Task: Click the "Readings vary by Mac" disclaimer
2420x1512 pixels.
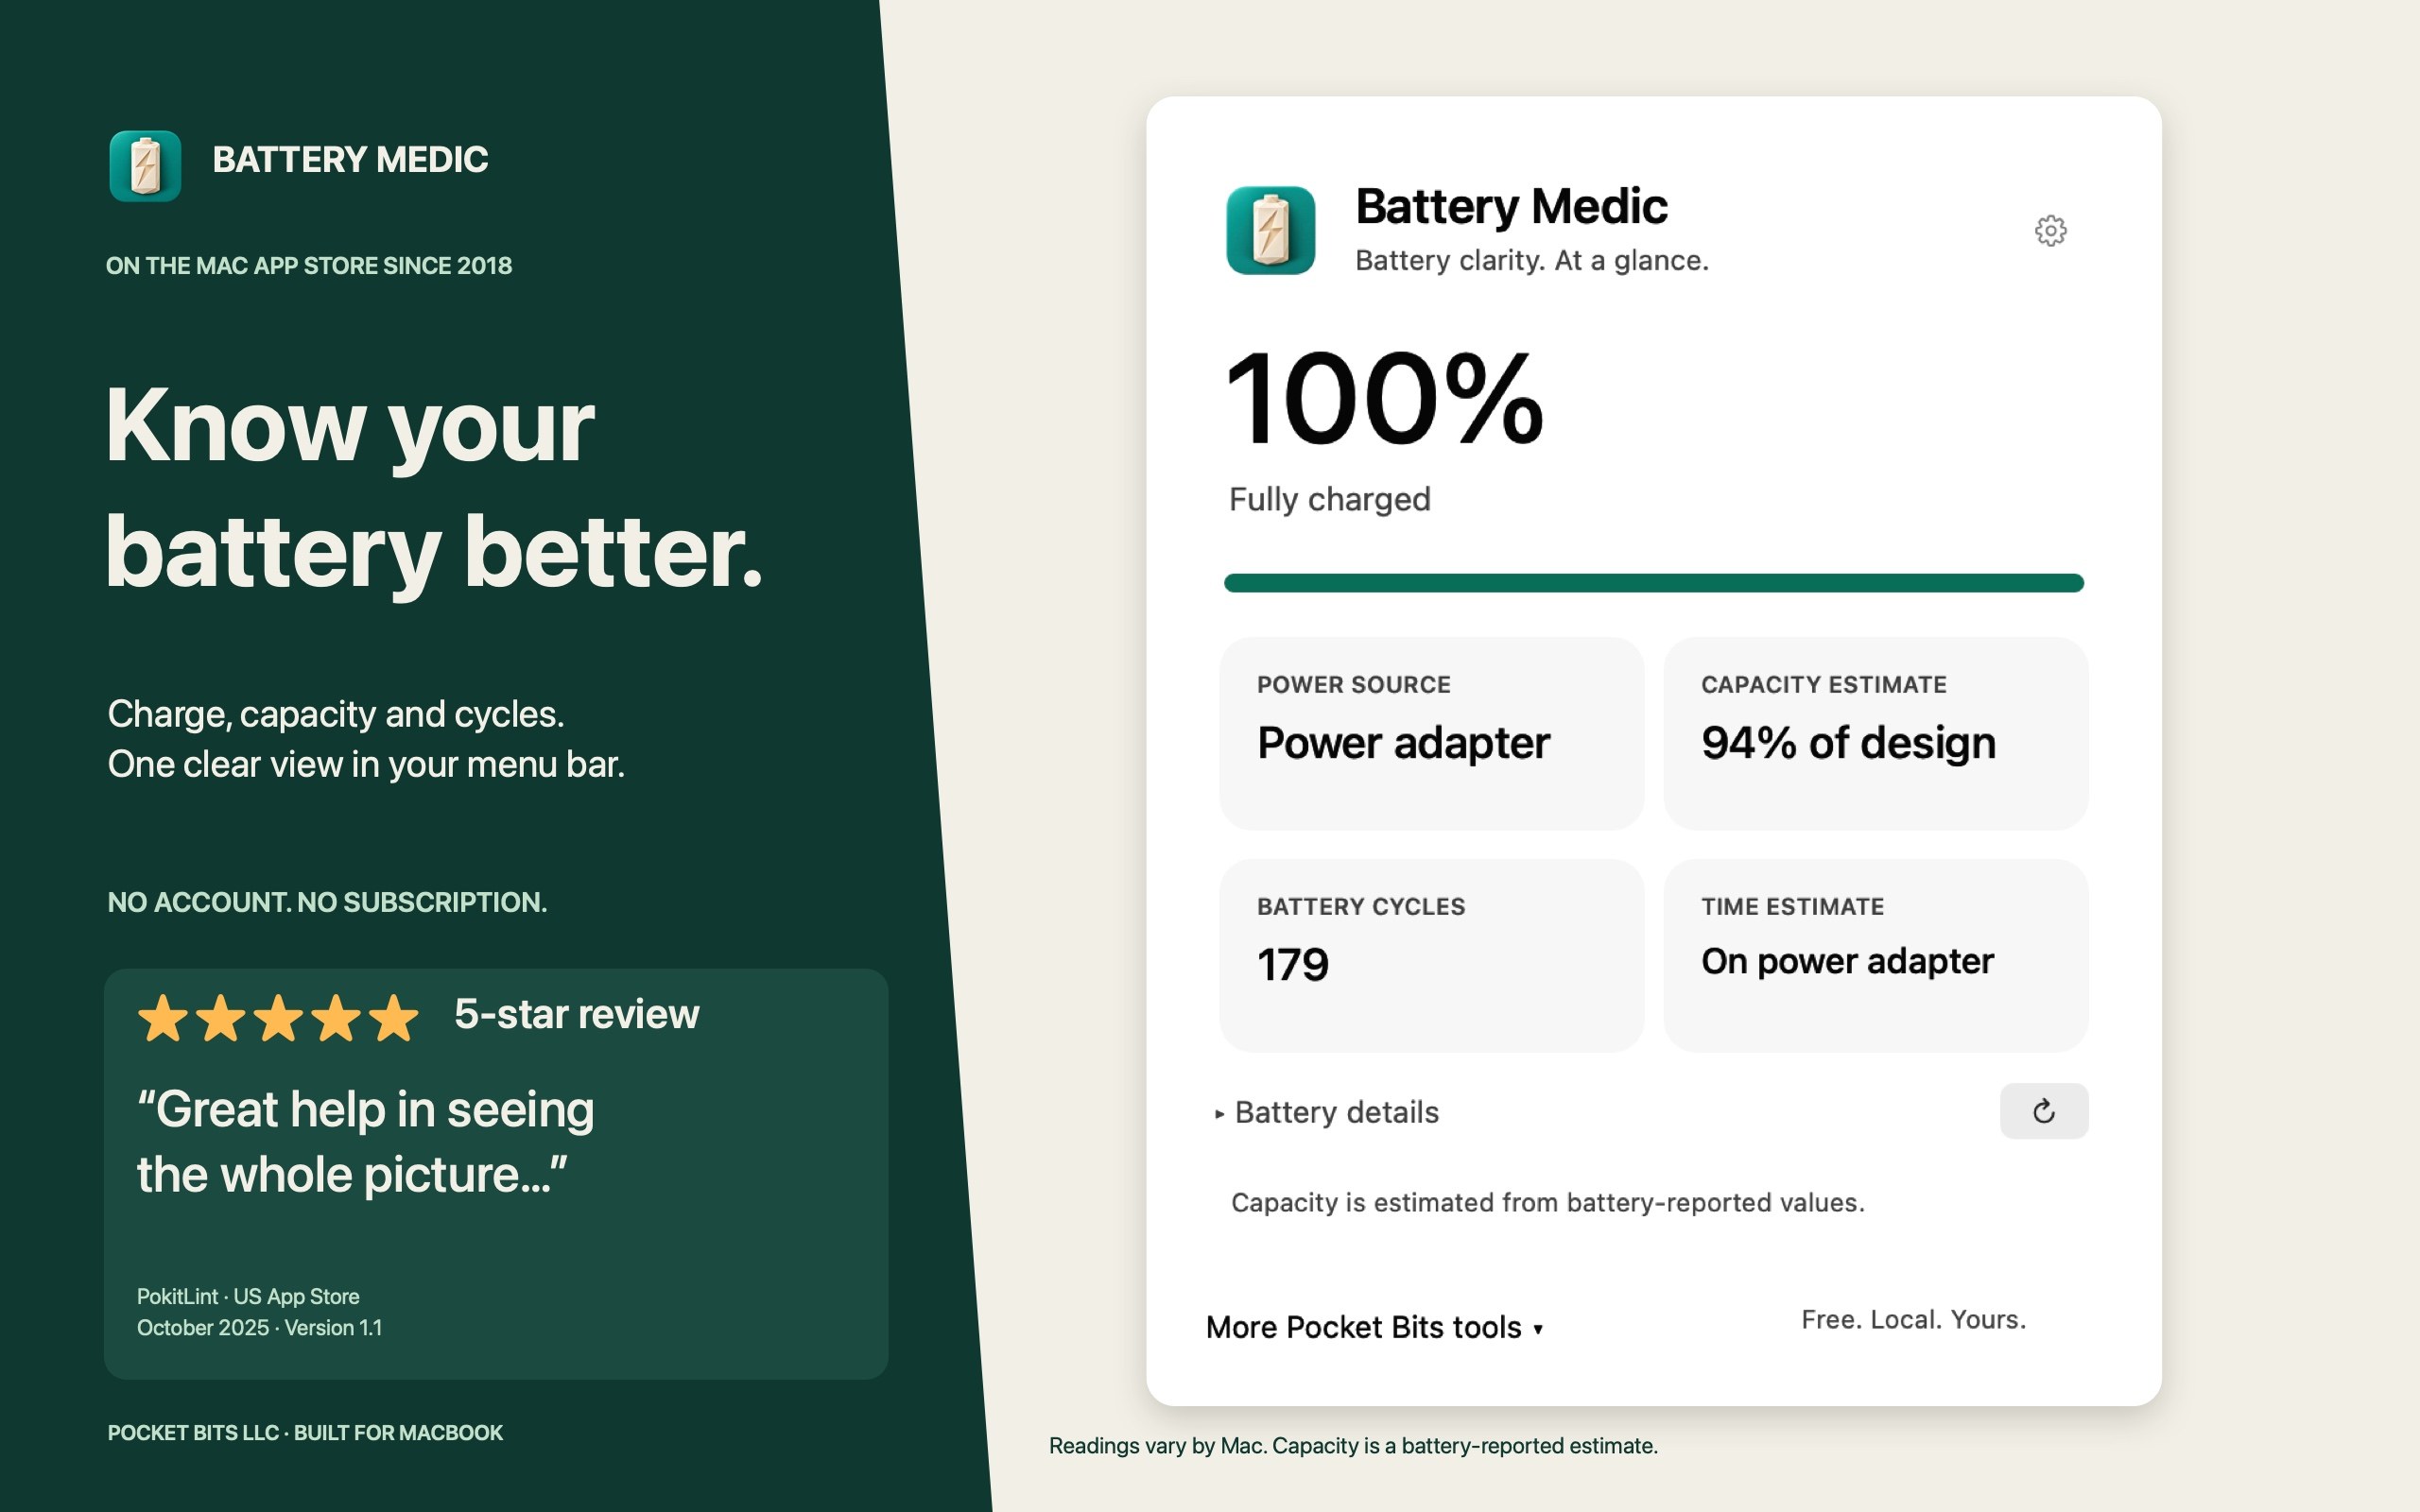Action: [1353, 1445]
